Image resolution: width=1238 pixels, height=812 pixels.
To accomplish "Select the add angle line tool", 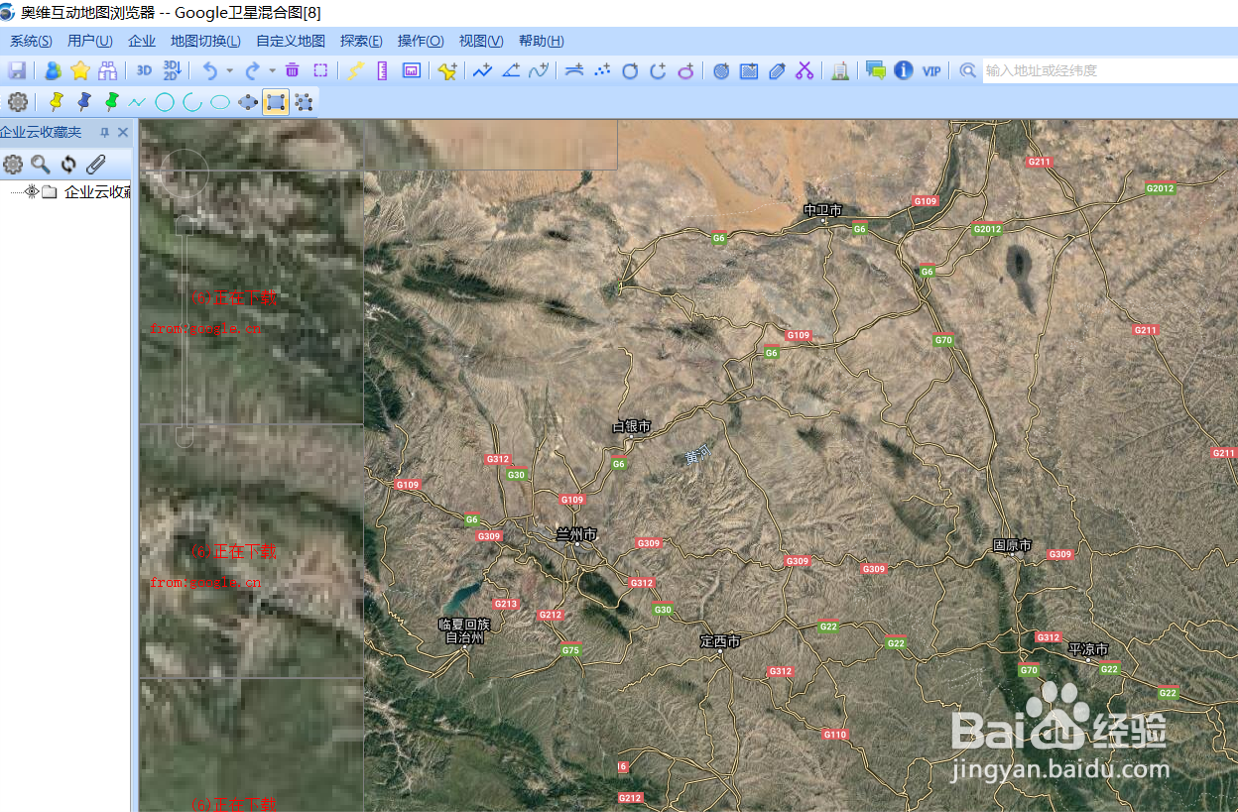I will [x=511, y=71].
